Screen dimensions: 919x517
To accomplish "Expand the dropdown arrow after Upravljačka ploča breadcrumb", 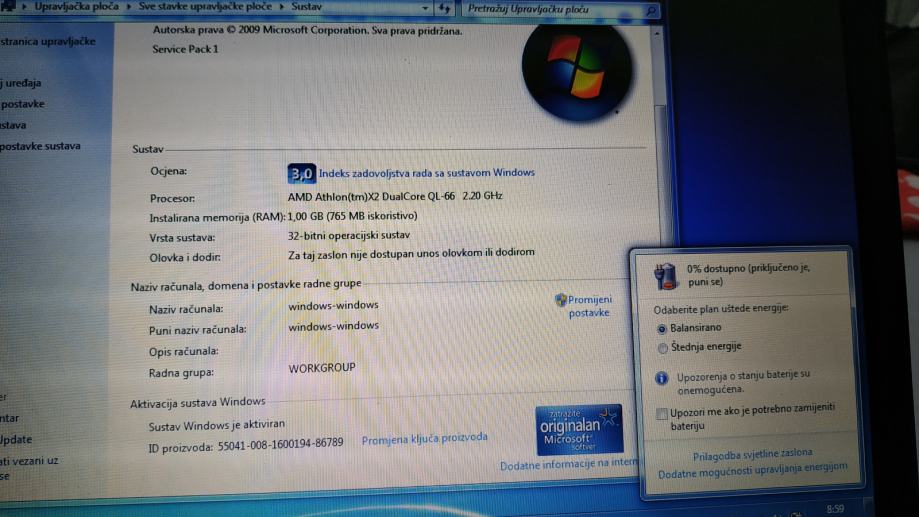I will 128,7.
